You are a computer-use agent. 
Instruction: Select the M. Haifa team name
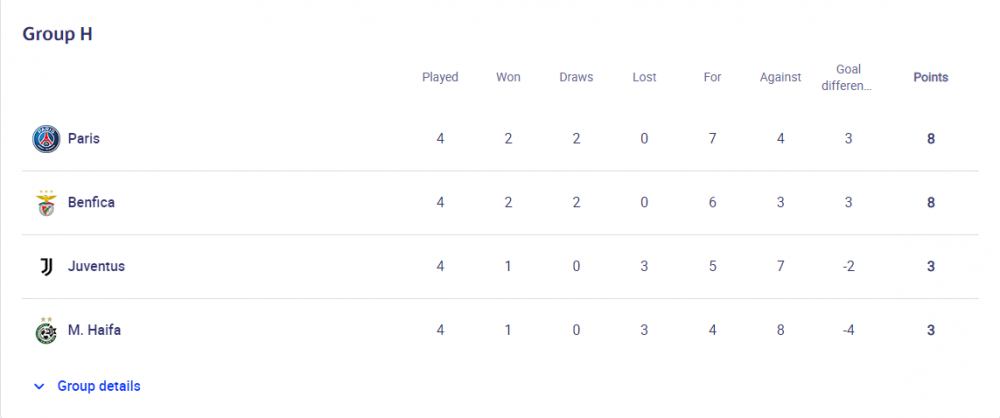[x=94, y=330]
